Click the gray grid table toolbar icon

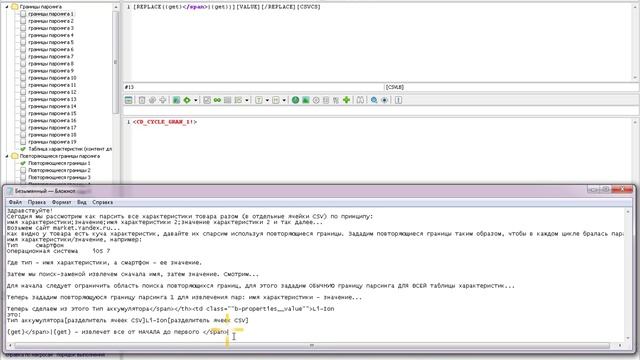coord(228,100)
